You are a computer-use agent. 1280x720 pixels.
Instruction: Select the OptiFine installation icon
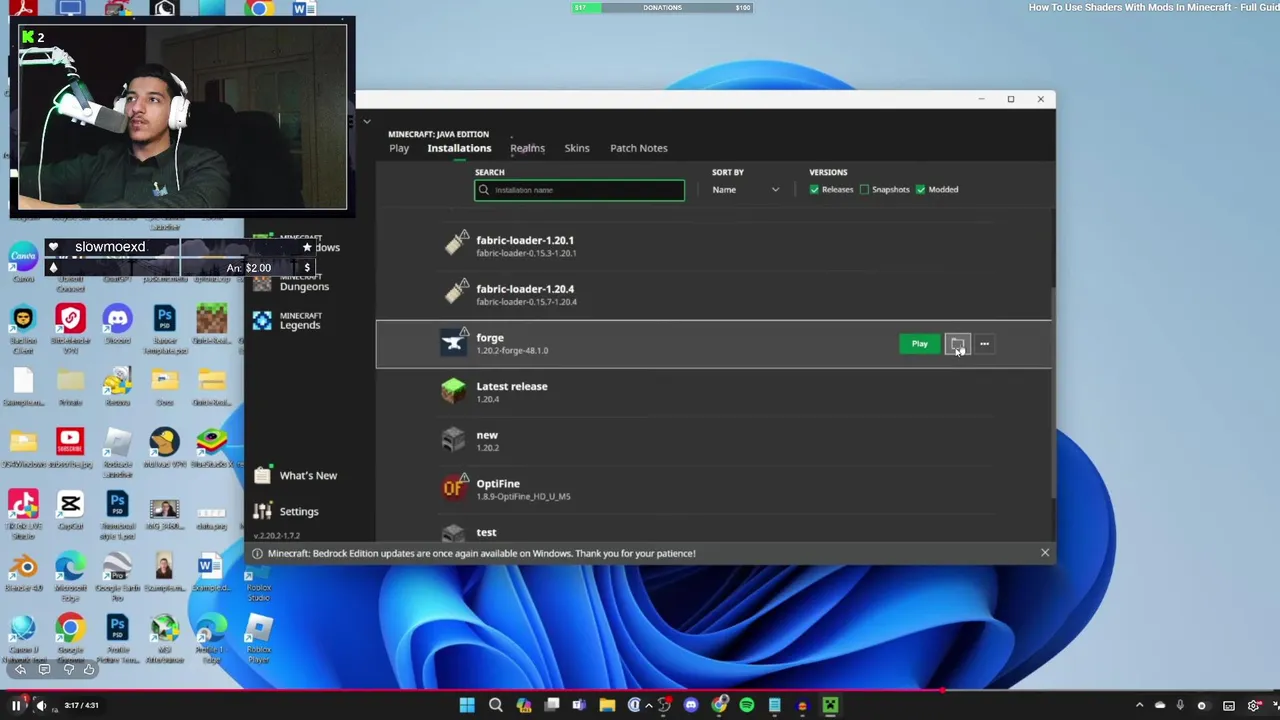453,488
